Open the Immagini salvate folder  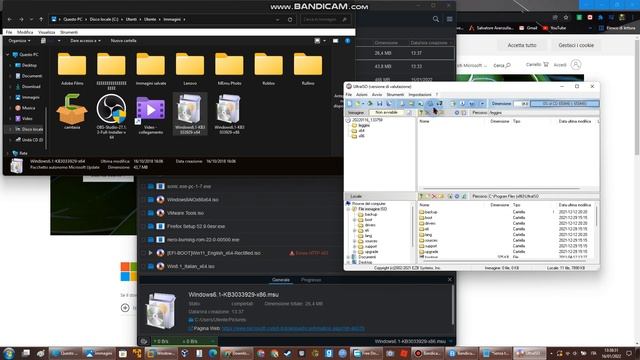pyautogui.click(x=151, y=69)
